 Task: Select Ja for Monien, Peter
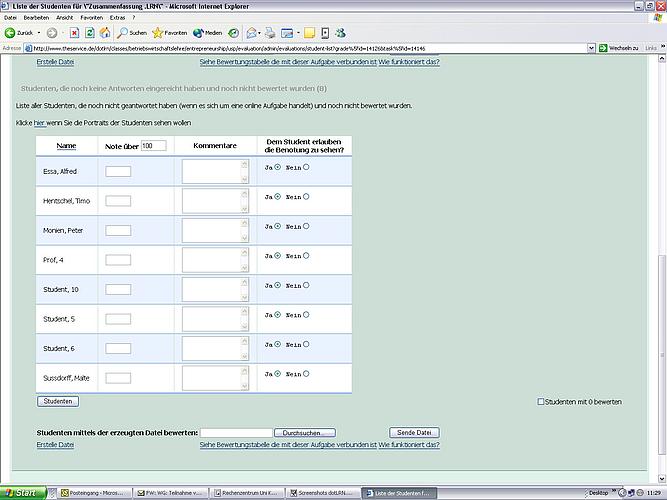pos(278,226)
